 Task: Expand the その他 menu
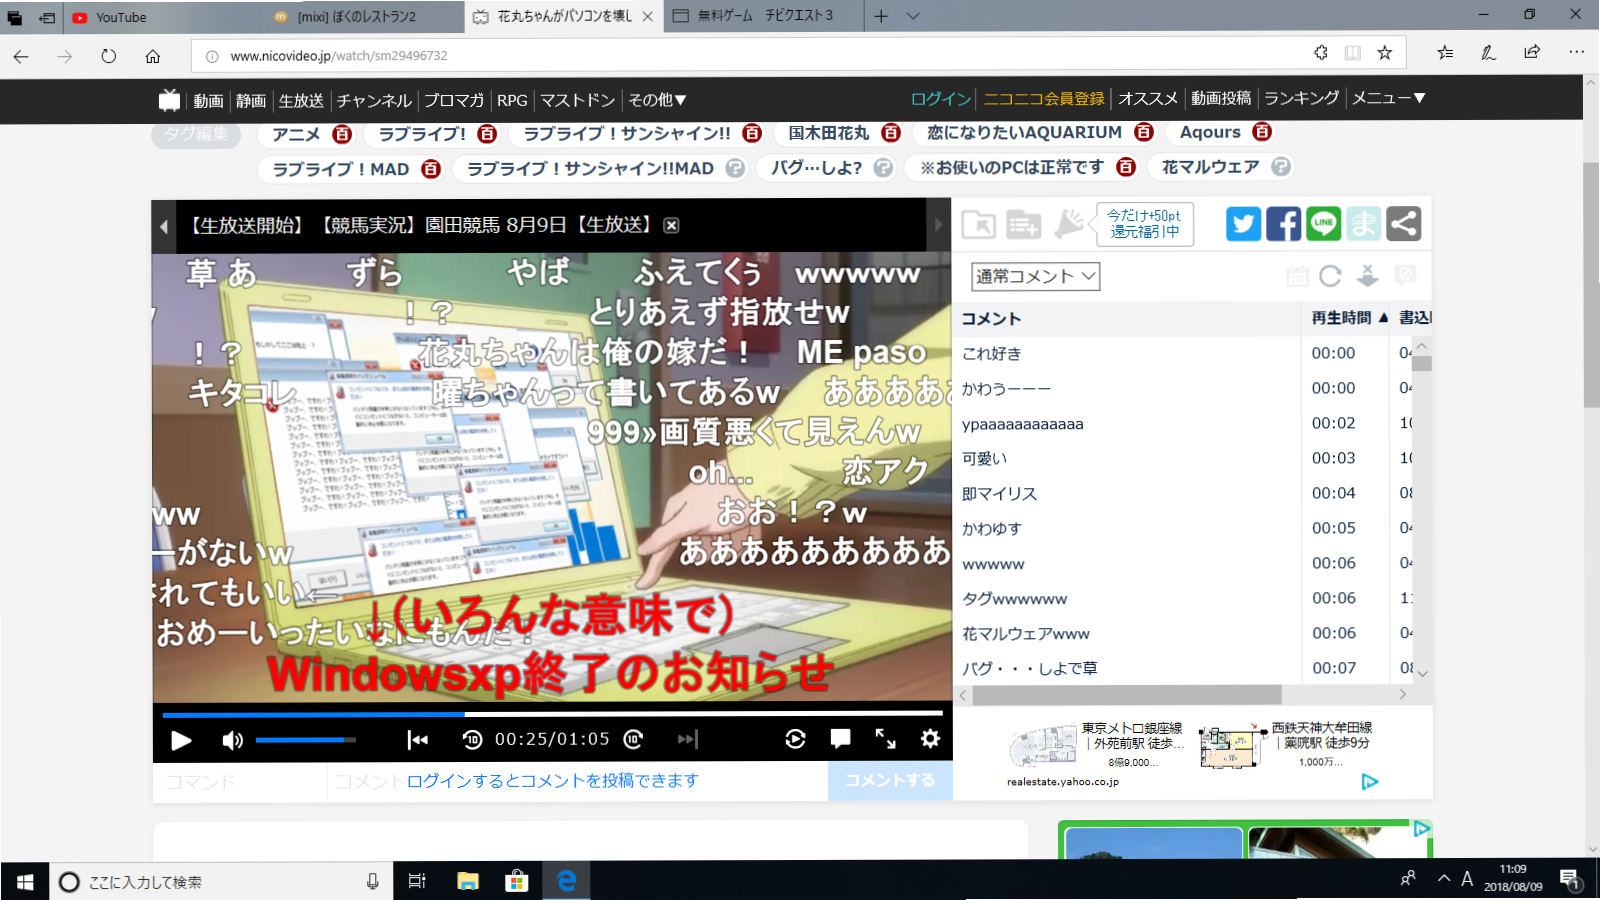[x=656, y=100]
